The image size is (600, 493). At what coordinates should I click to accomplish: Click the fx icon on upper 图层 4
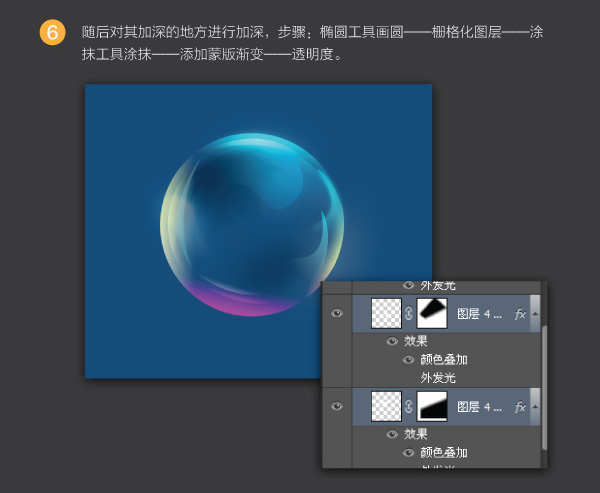click(x=520, y=313)
